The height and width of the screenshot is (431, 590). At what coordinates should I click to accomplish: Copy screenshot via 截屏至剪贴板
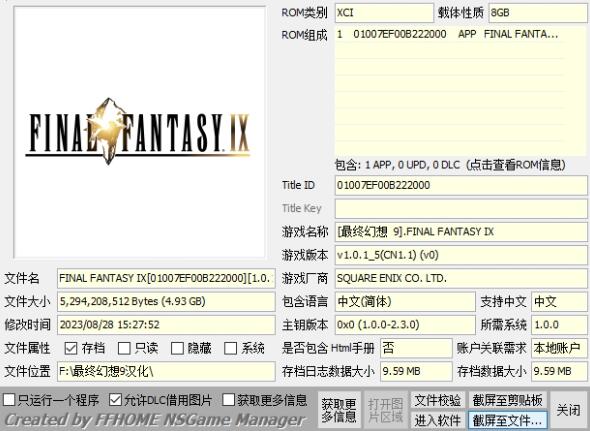pos(507,400)
